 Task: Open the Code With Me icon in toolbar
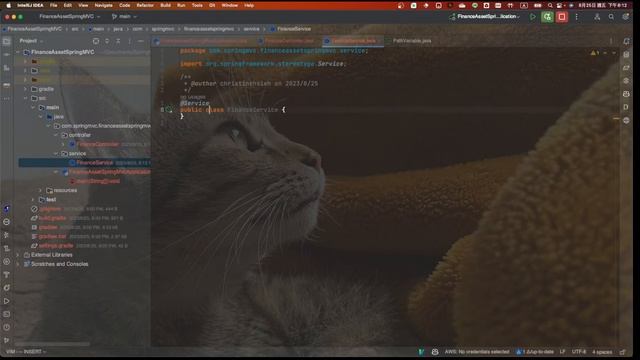point(597,17)
